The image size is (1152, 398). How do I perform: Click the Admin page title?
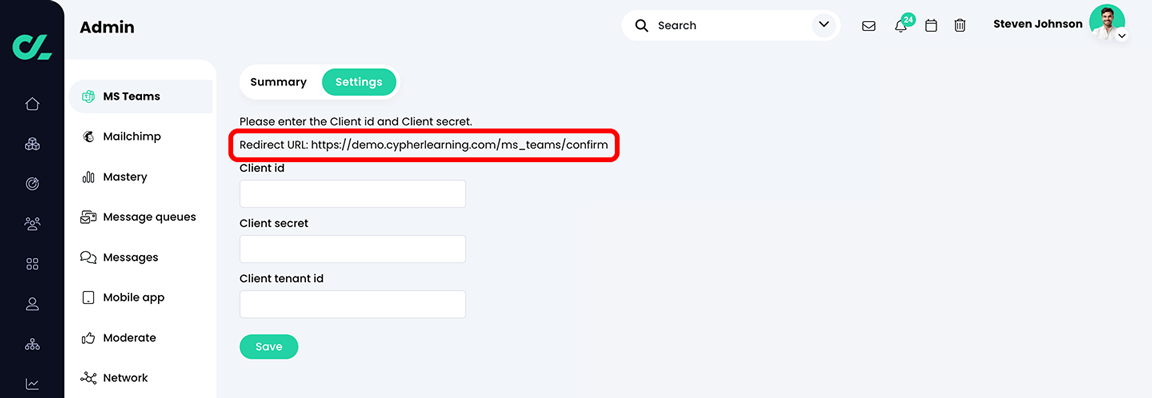click(x=107, y=28)
